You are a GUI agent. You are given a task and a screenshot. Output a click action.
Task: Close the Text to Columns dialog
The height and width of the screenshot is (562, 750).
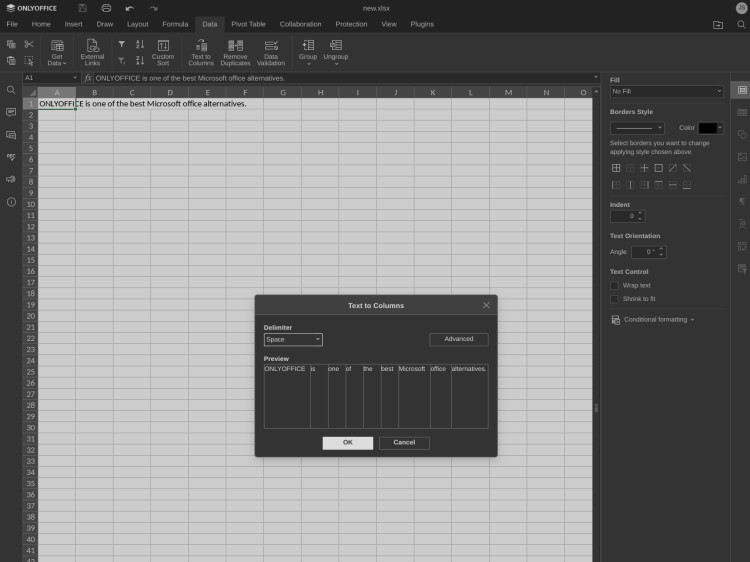coord(486,305)
